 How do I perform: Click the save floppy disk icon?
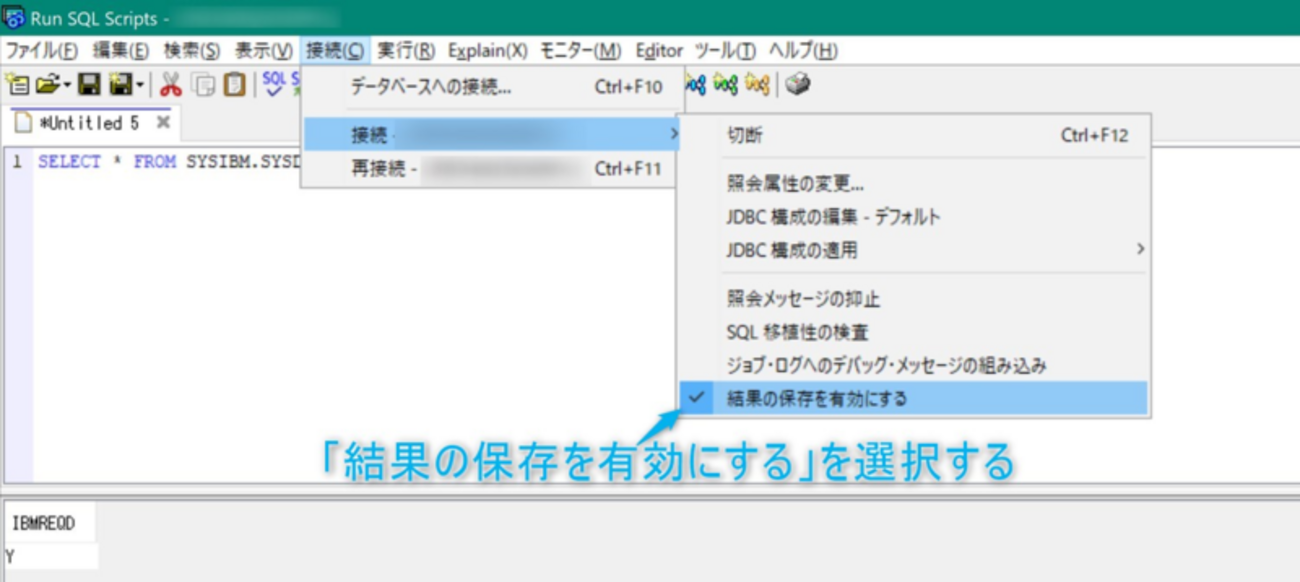tap(89, 85)
